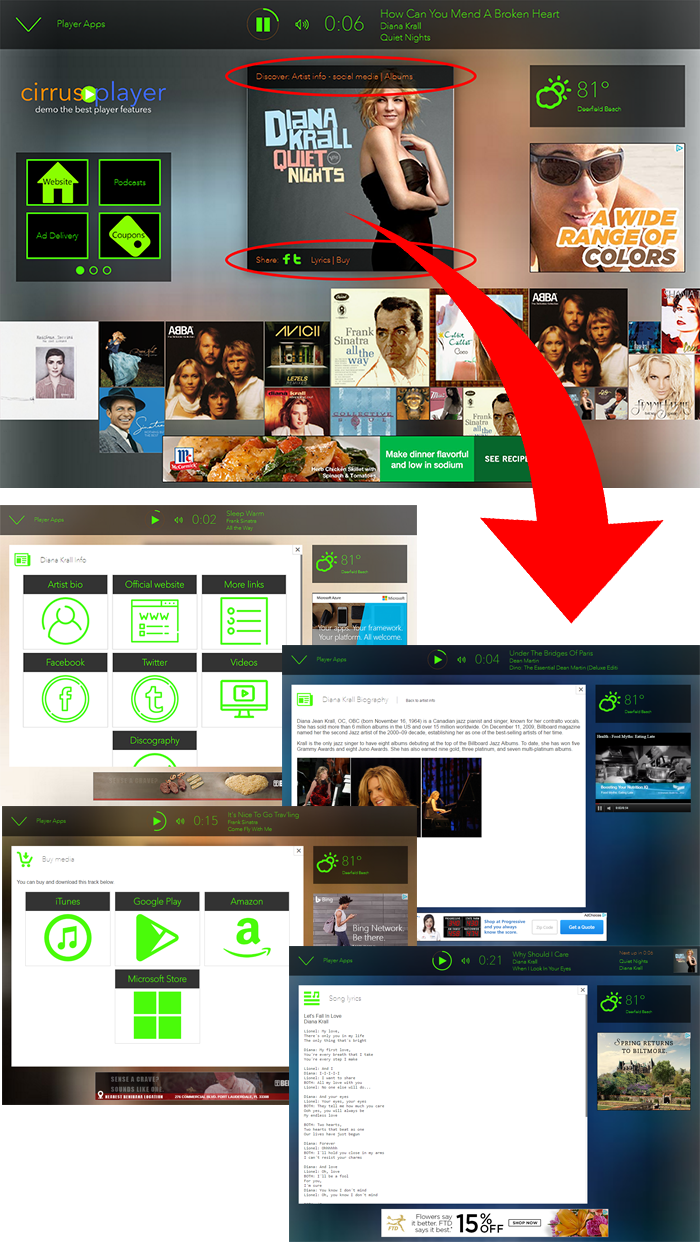The image size is (700, 1242).
Task: Click piano photo at right of biography
Action: point(452,797)
